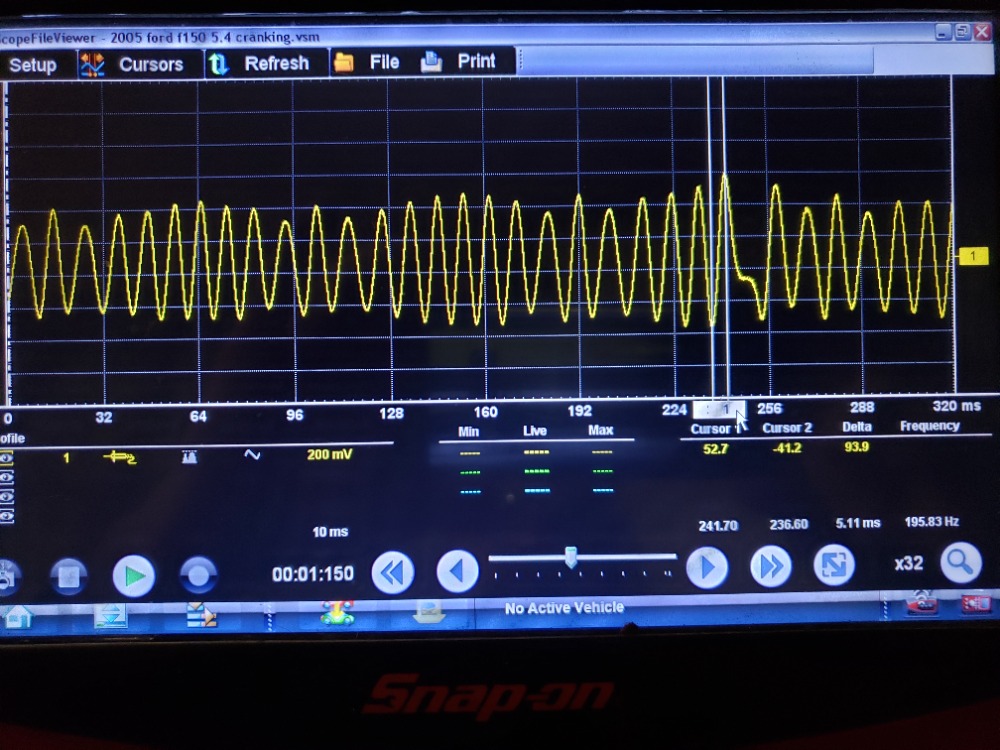This screenshot has width=1000, height=750.
Task: Click the fast rewind double-arrow button
Action: pos(393,572)
